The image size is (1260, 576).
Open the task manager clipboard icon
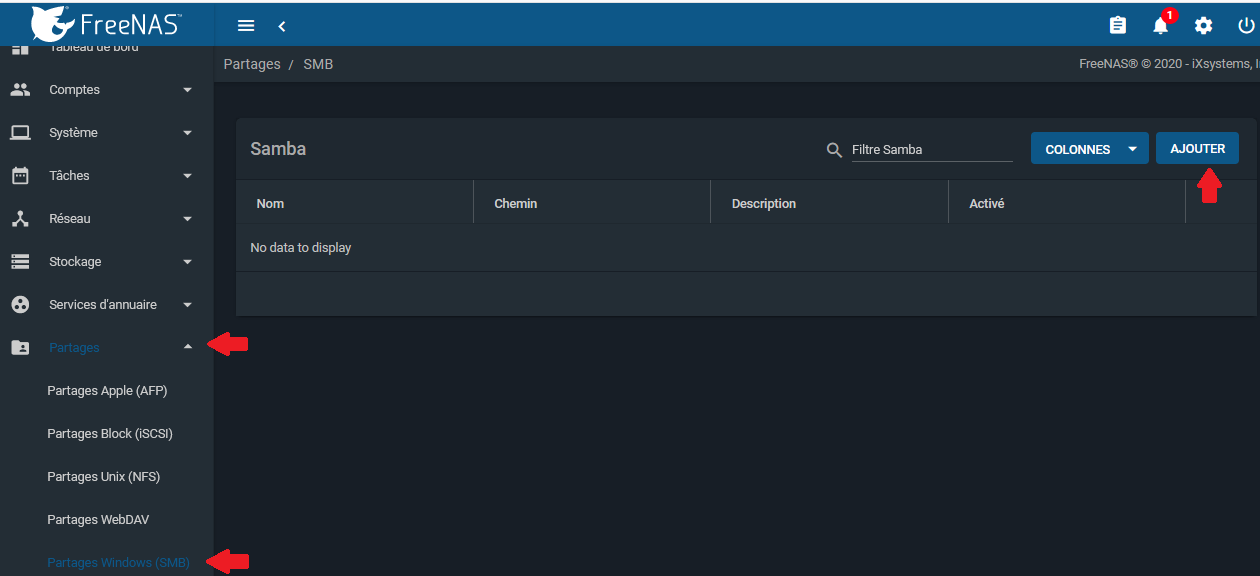(x=1118, y=26)
